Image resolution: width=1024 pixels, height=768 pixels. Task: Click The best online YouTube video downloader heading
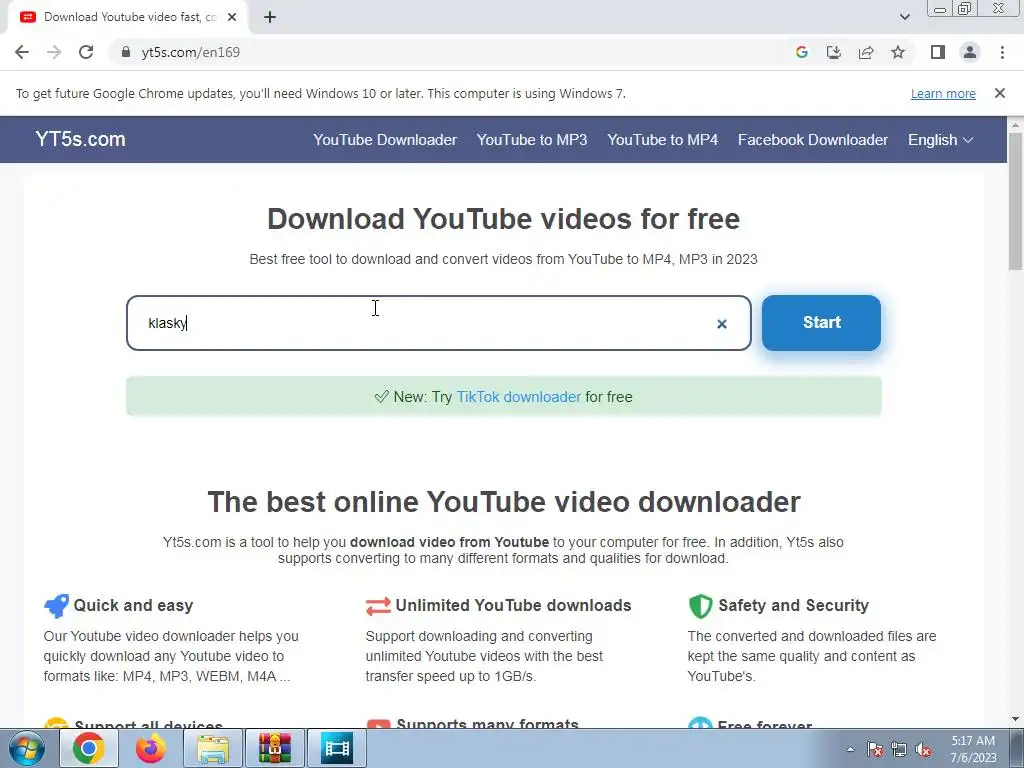[504, 502]
